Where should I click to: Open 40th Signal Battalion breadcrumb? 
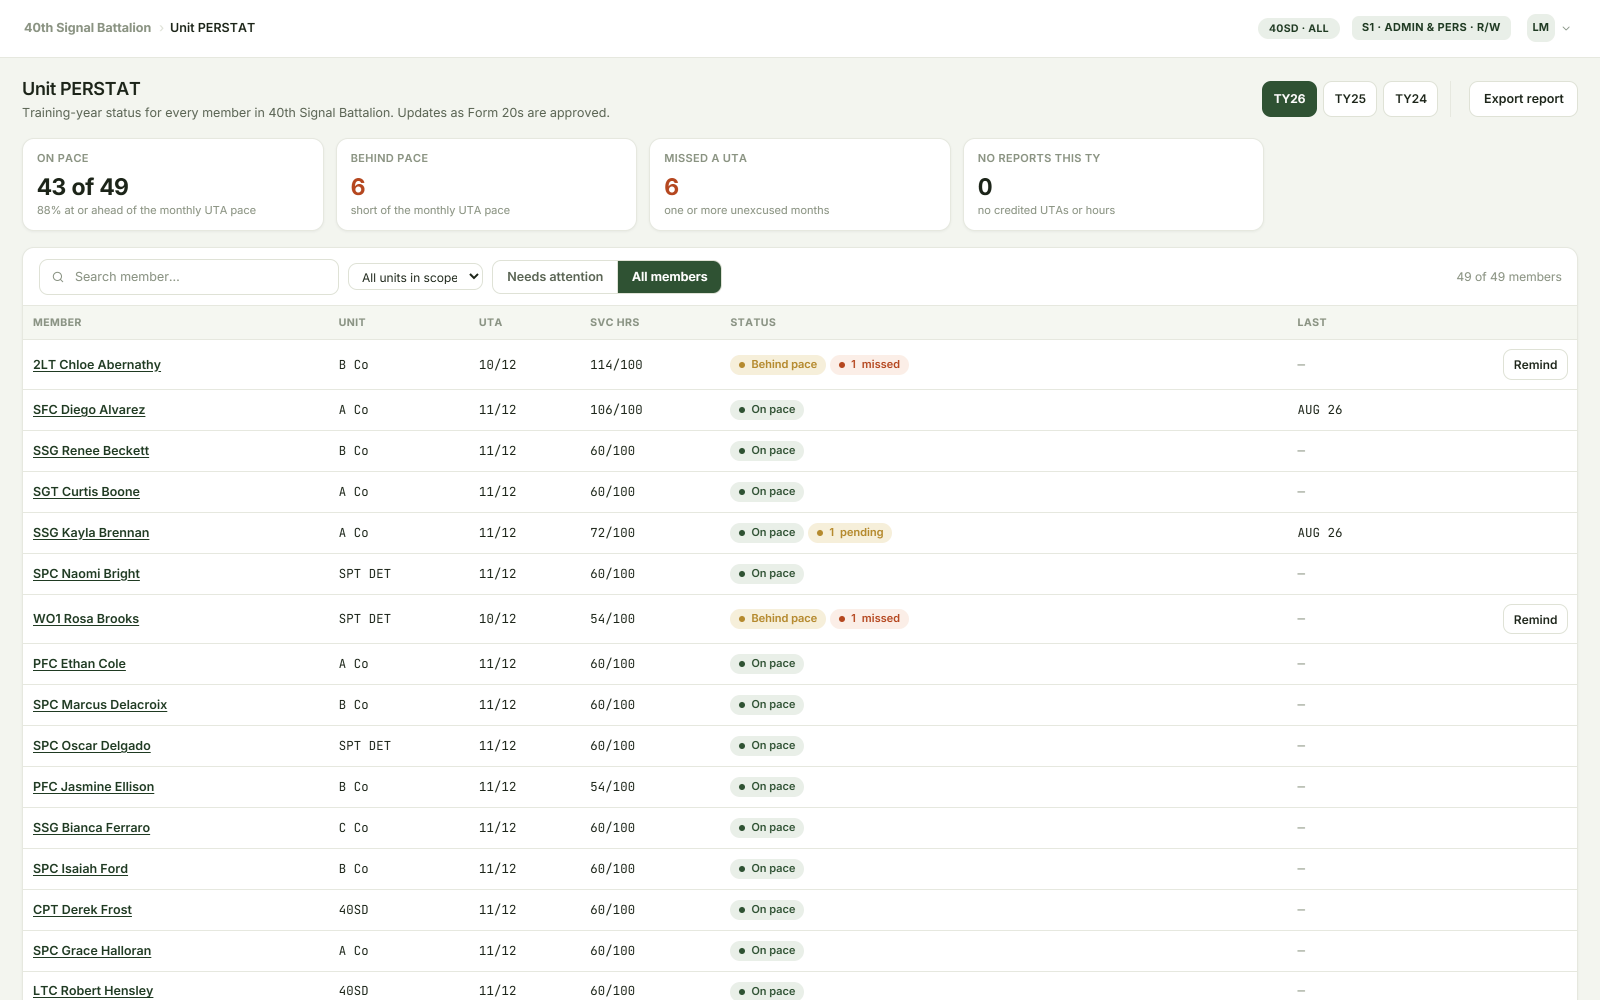(x=88, y=28)
